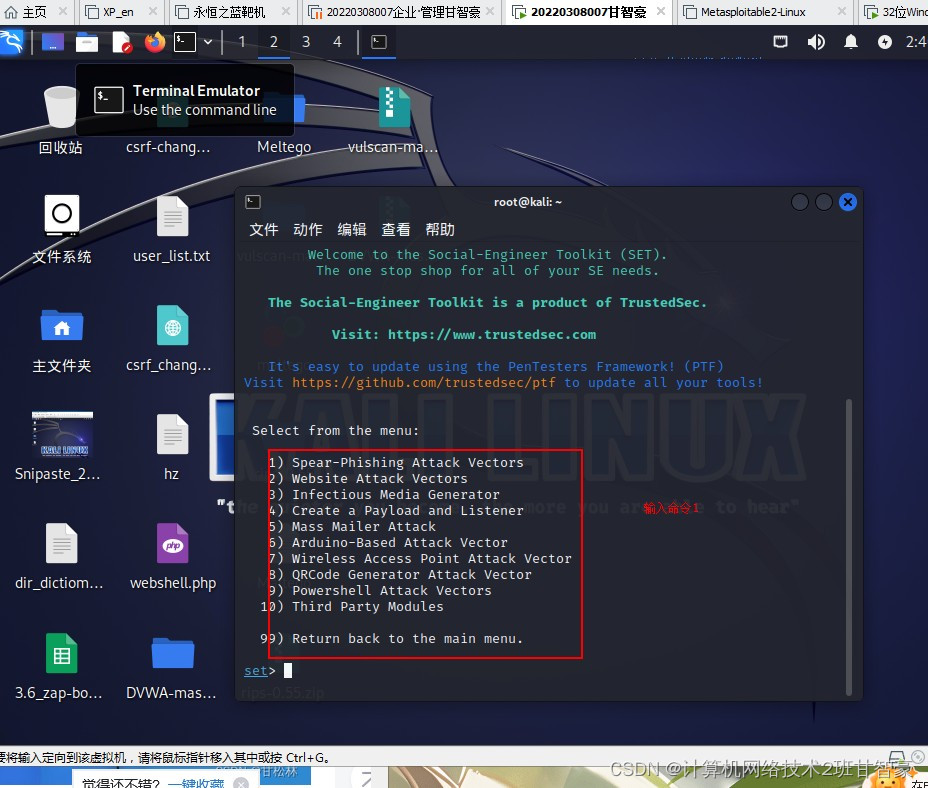This screenshot has width=928, height=788.
Task: Switch to workspace 4
Action: tap(337, 42)
